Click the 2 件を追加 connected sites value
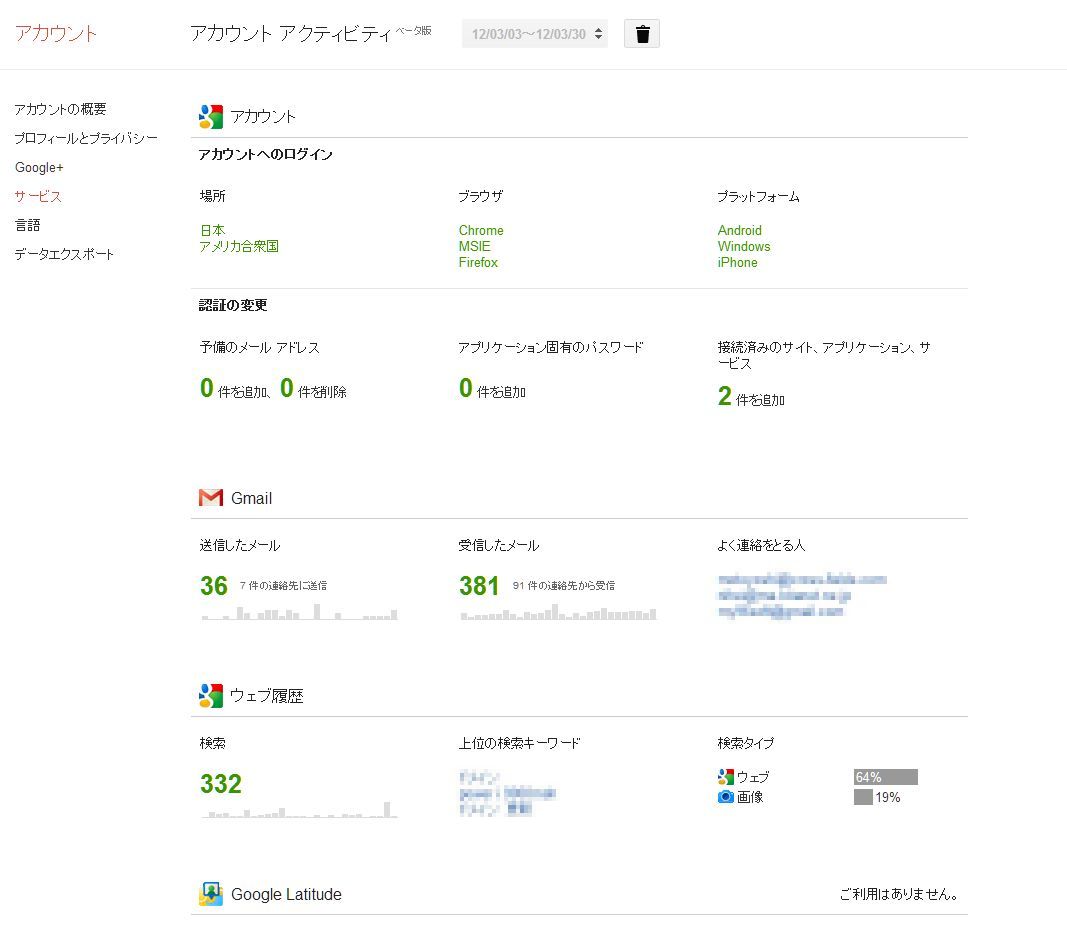This screenshot has height=936, width=1067. [751, 396]
